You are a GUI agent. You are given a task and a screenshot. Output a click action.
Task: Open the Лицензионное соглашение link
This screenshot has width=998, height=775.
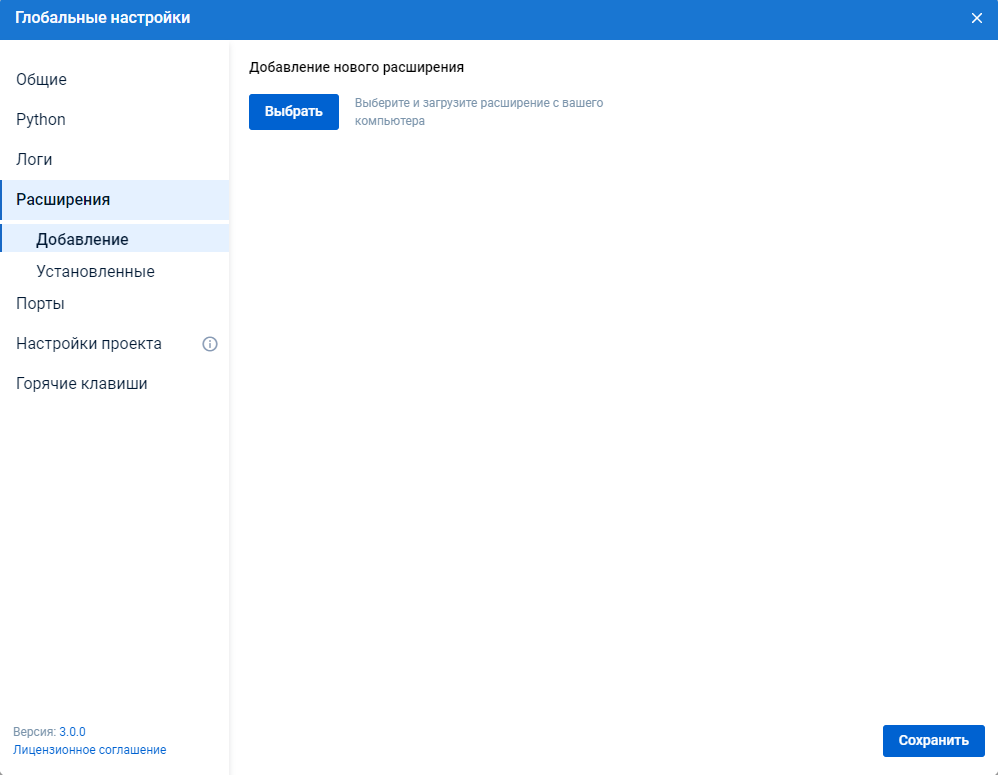[x=90, y=750]
